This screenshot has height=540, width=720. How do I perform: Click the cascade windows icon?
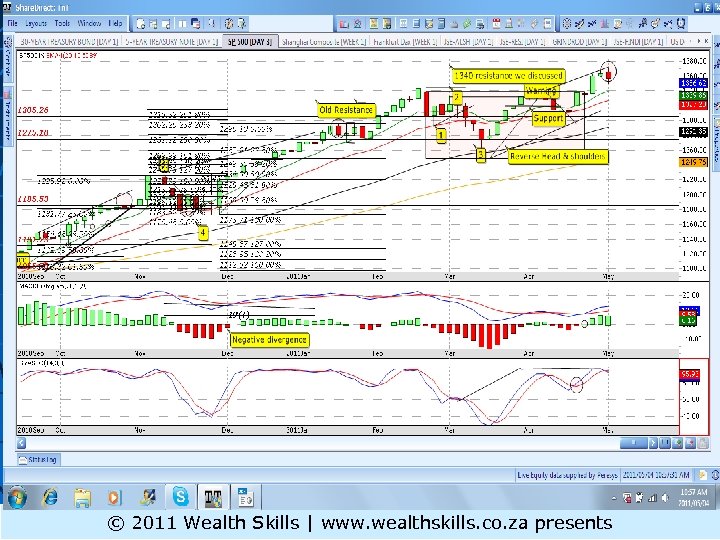[x=195, y=23]
